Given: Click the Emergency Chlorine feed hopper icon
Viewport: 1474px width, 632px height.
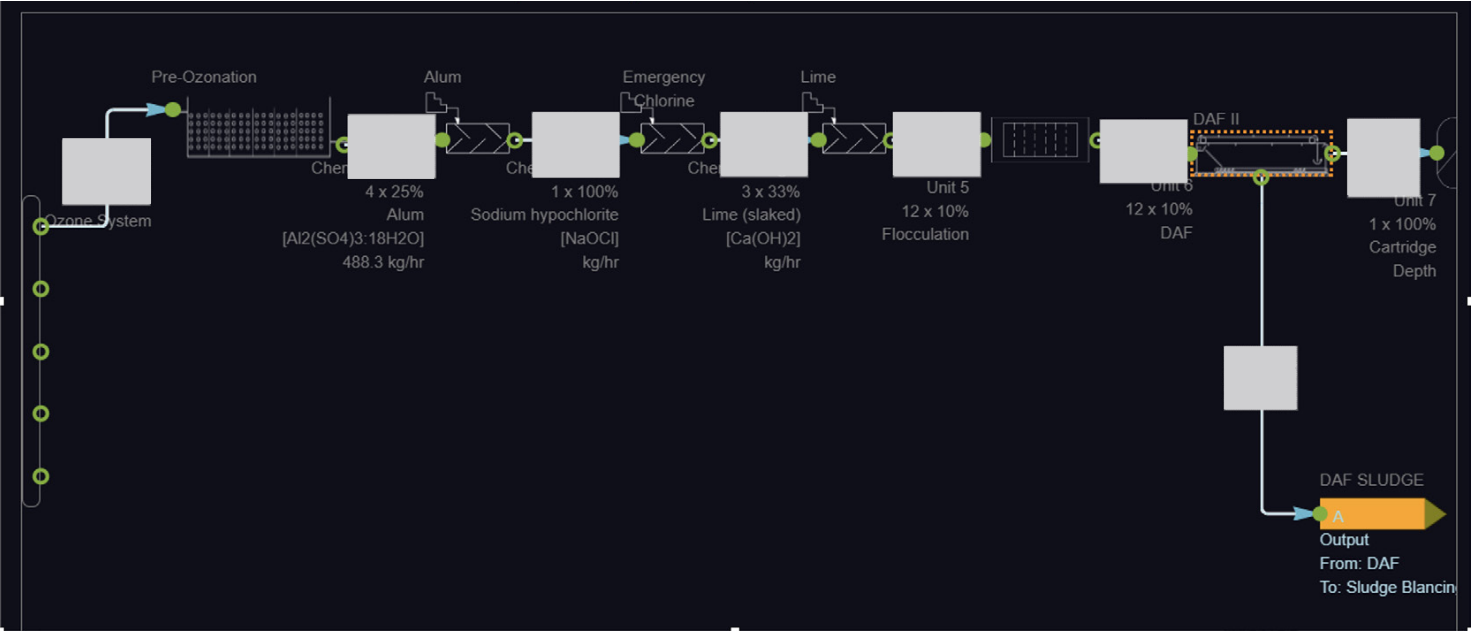Looking at the screenshot, I should (x=630, y=103).
